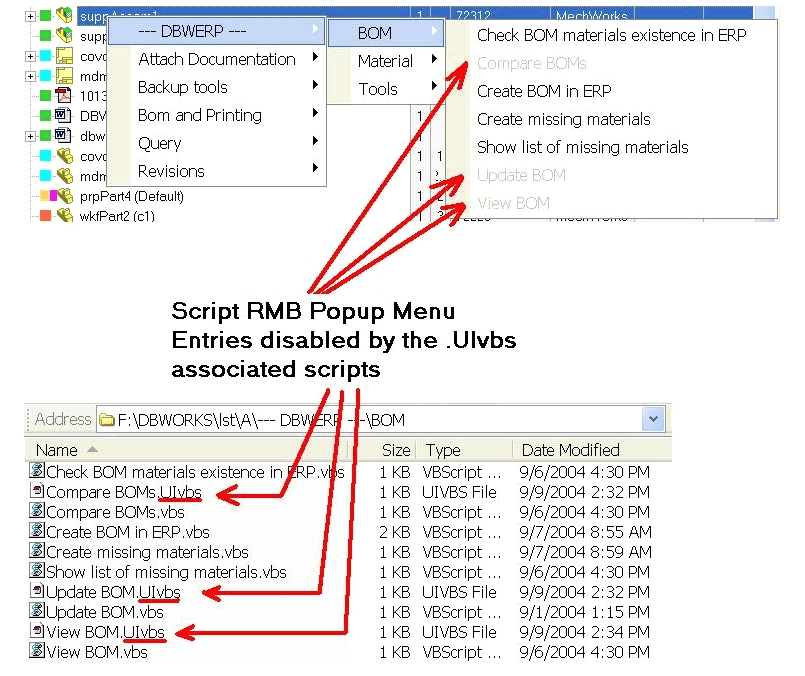The image size is (805, 676).
Task: Click the script icon of View BOM.vbs
Action: pyautogui.click(x=37, y=650)
